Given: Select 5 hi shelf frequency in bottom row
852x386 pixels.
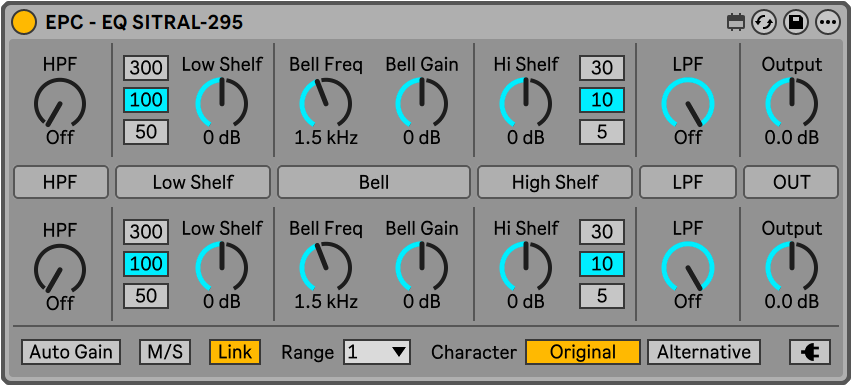Looking at the screenshot, I should [602, 296].
